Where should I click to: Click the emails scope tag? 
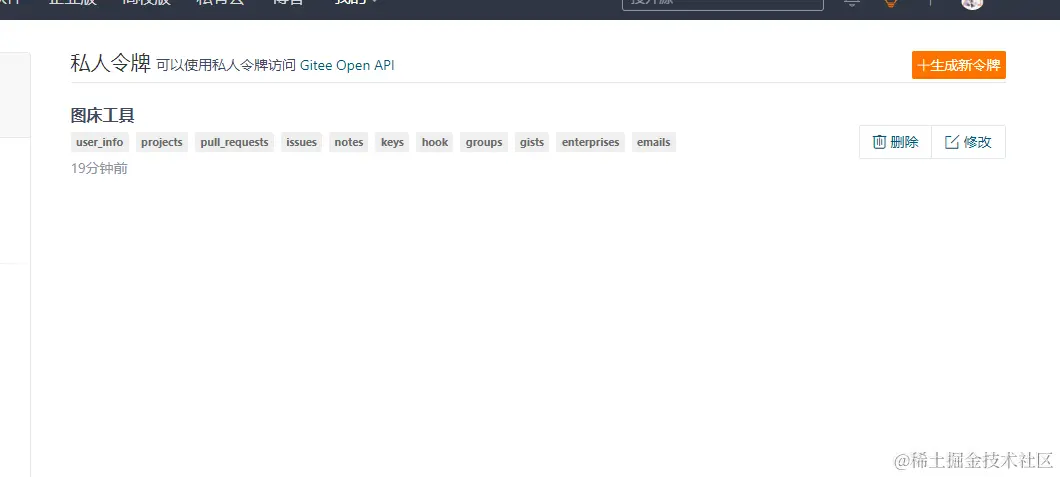pyautogui.click(x=654, y=142)
